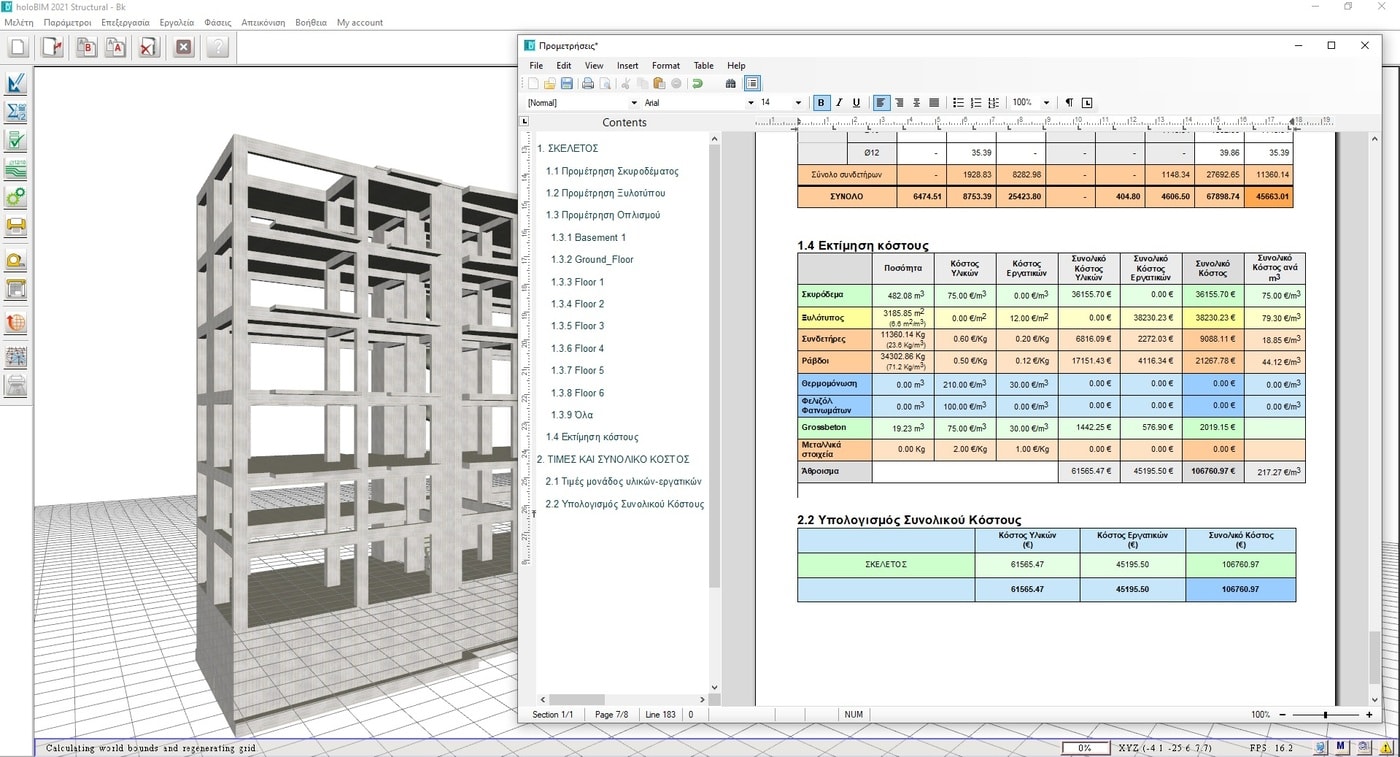The height and width of the screenshot is (757, 1400).
Task: Apply a numbered list
Action: (976, 102)
